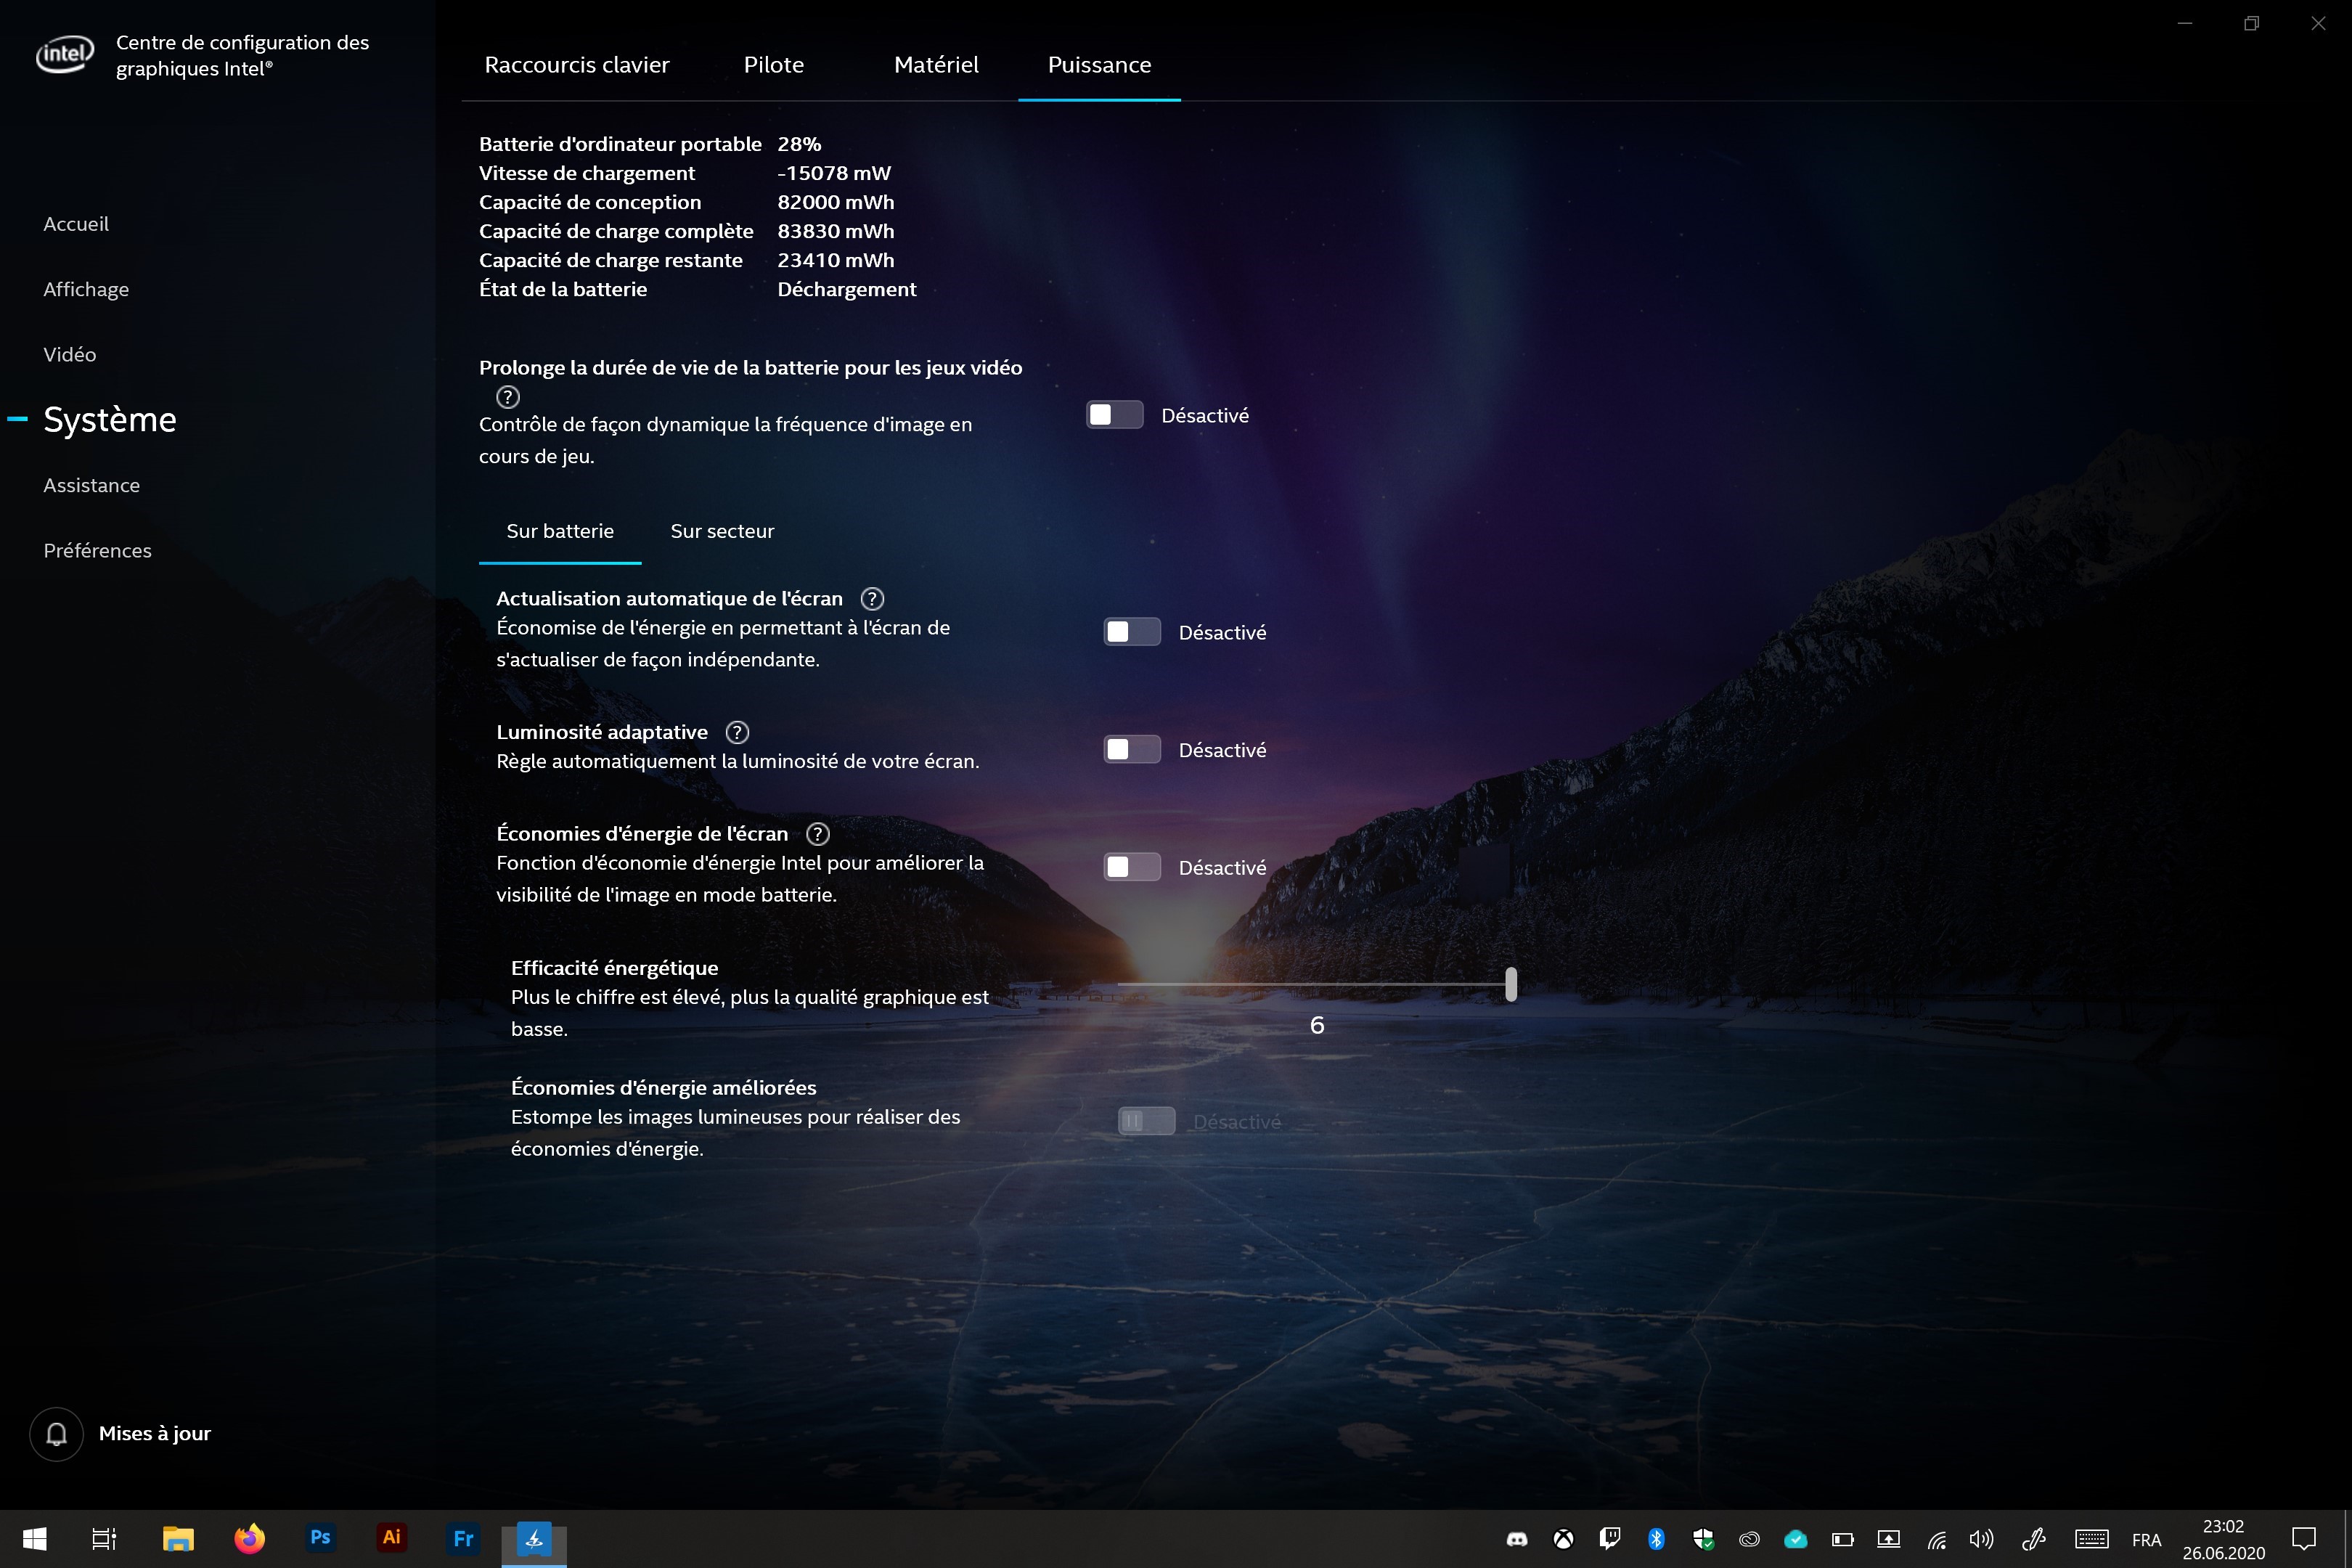Viewport: 2352px width, 1568px height.
Task: Click the Mises à jour bell icon
Action: pyautogui.click(x=57, y=1433)
